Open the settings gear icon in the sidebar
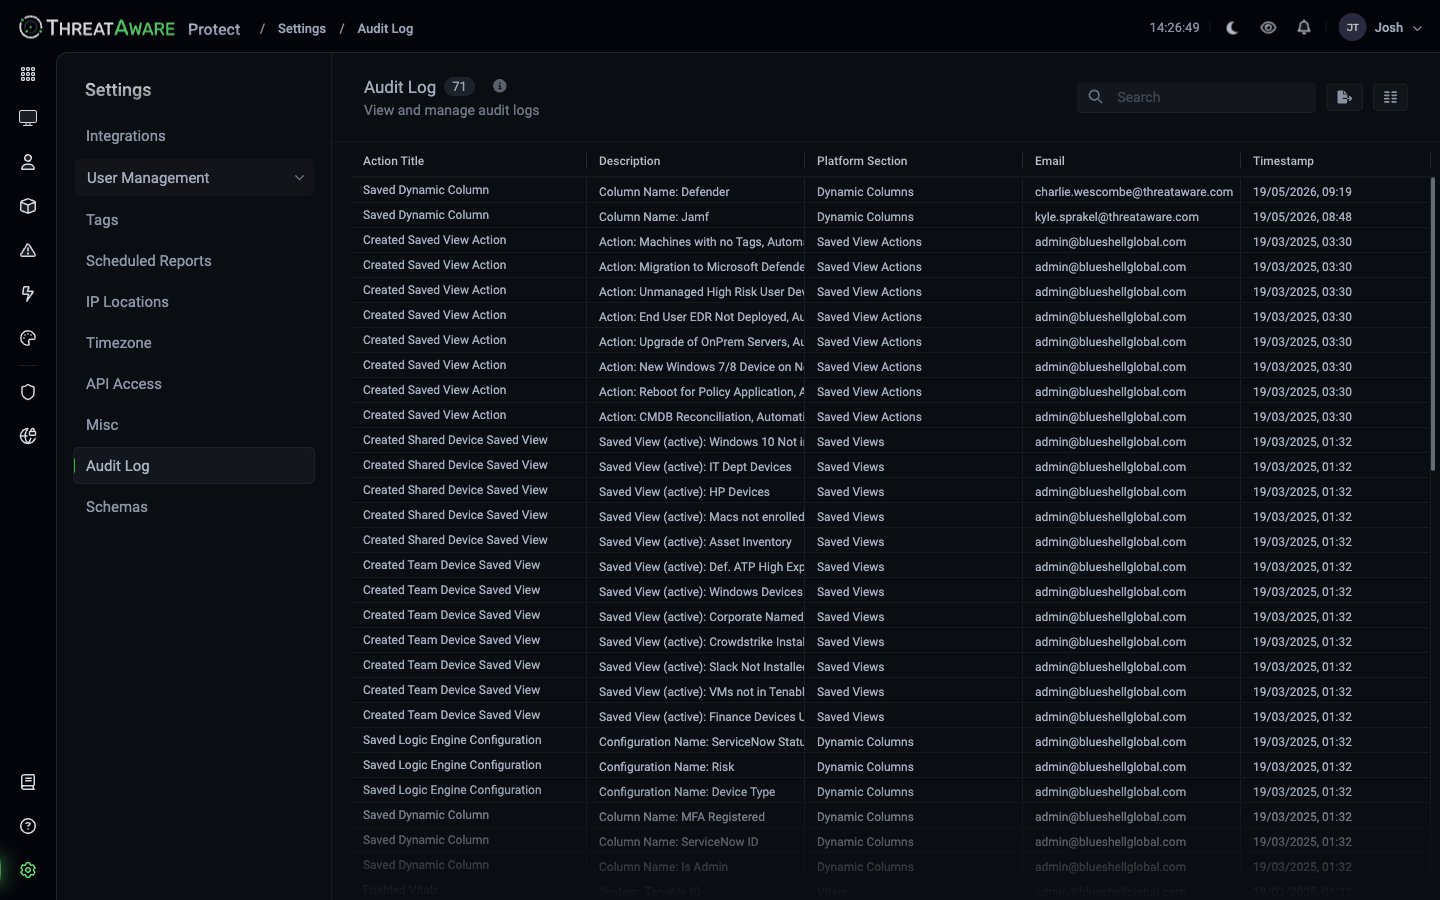Screen dimensions: 1440x900 (28, 870)
